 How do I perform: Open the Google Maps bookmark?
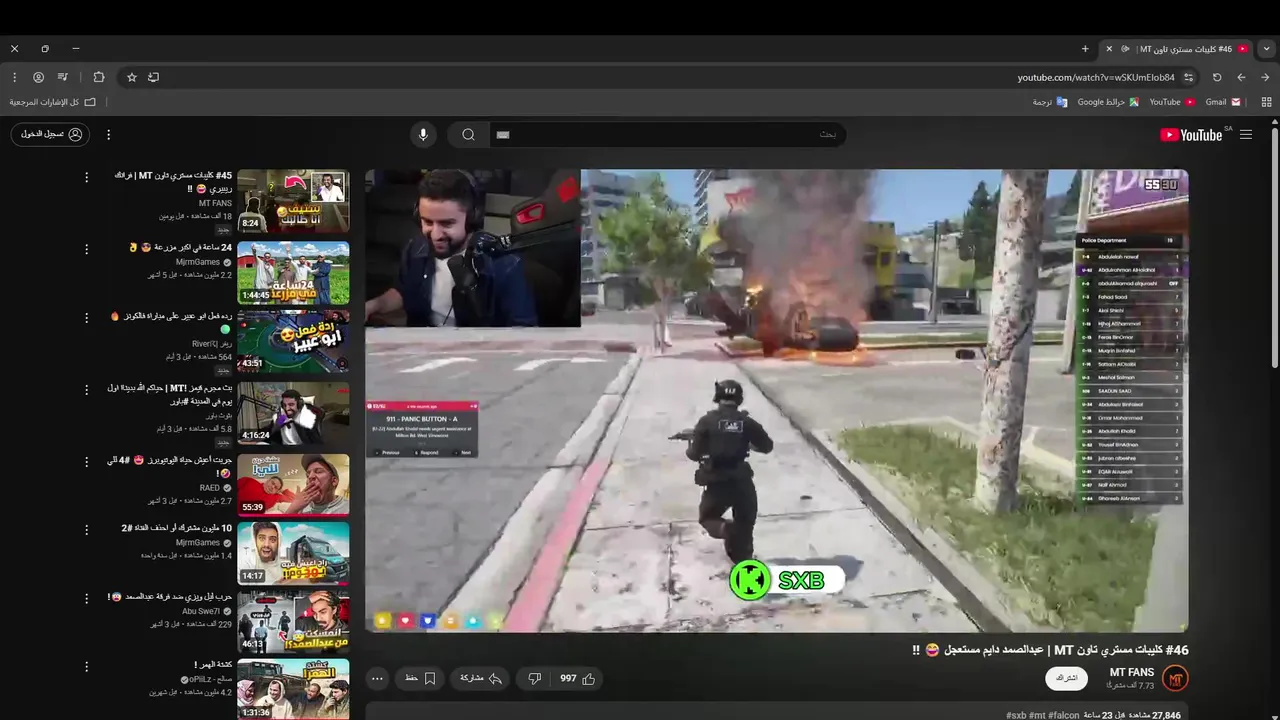click(1107, 102)
